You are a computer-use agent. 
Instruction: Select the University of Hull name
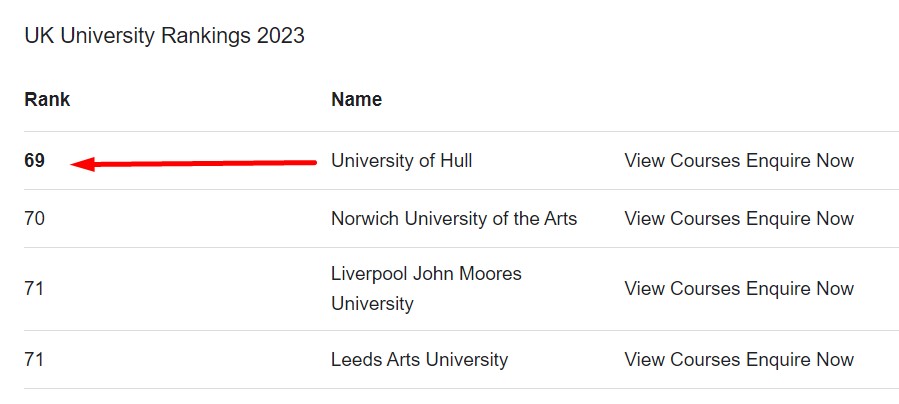point(401,160)
